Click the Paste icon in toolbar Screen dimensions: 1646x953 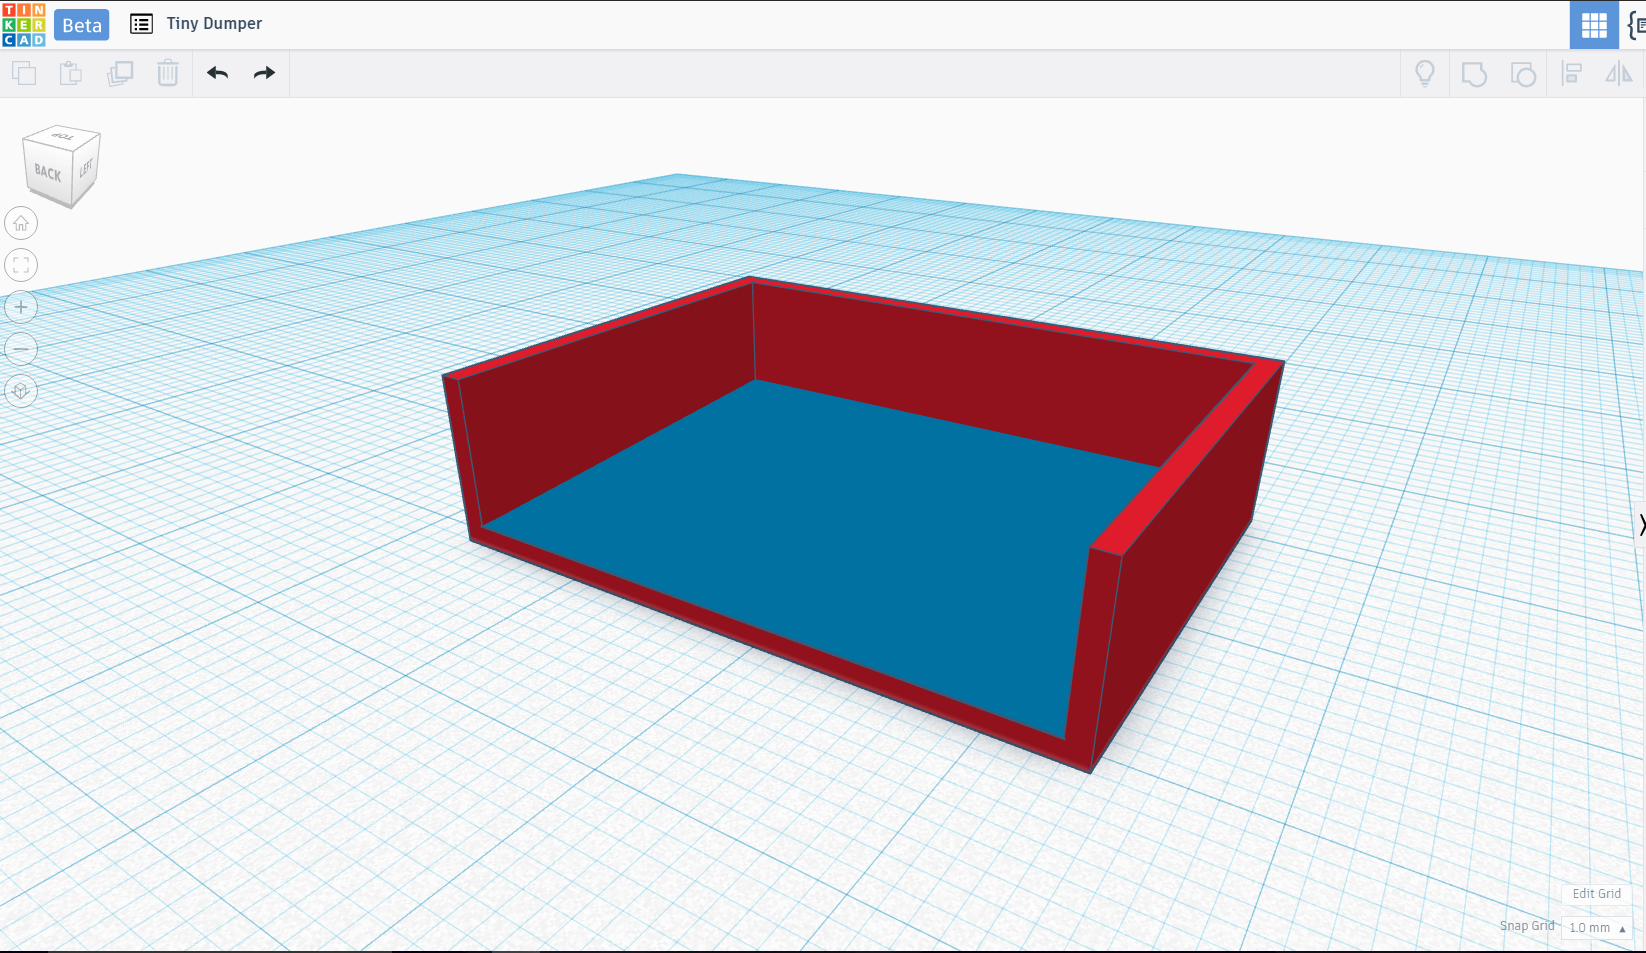(71, 73)
